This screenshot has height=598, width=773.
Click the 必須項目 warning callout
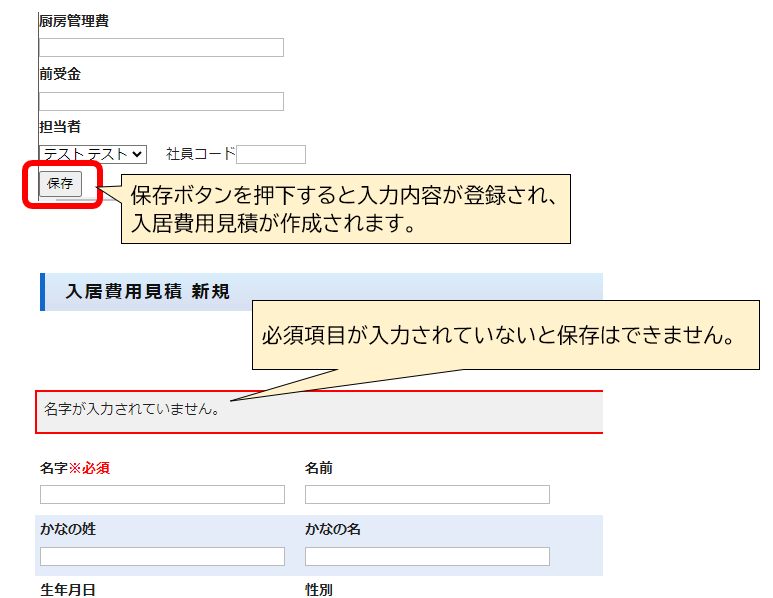[x=505, y=335]
